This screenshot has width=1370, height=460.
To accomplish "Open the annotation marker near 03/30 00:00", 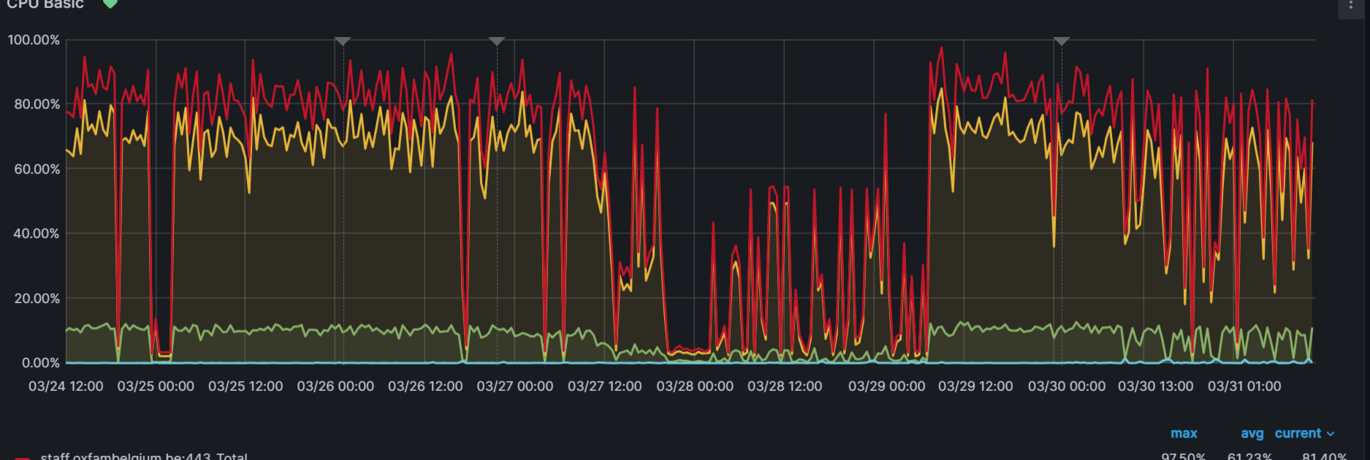I will pyautogui.click(x=1062, y=41).
